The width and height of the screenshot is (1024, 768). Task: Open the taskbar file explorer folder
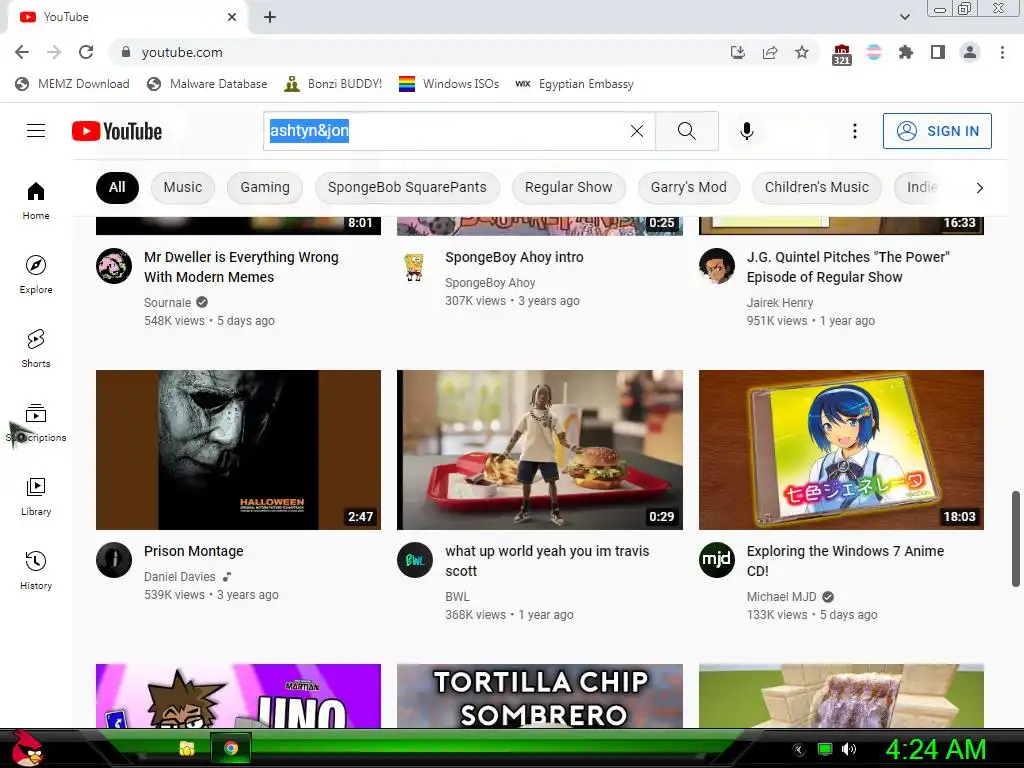[187, 748]
